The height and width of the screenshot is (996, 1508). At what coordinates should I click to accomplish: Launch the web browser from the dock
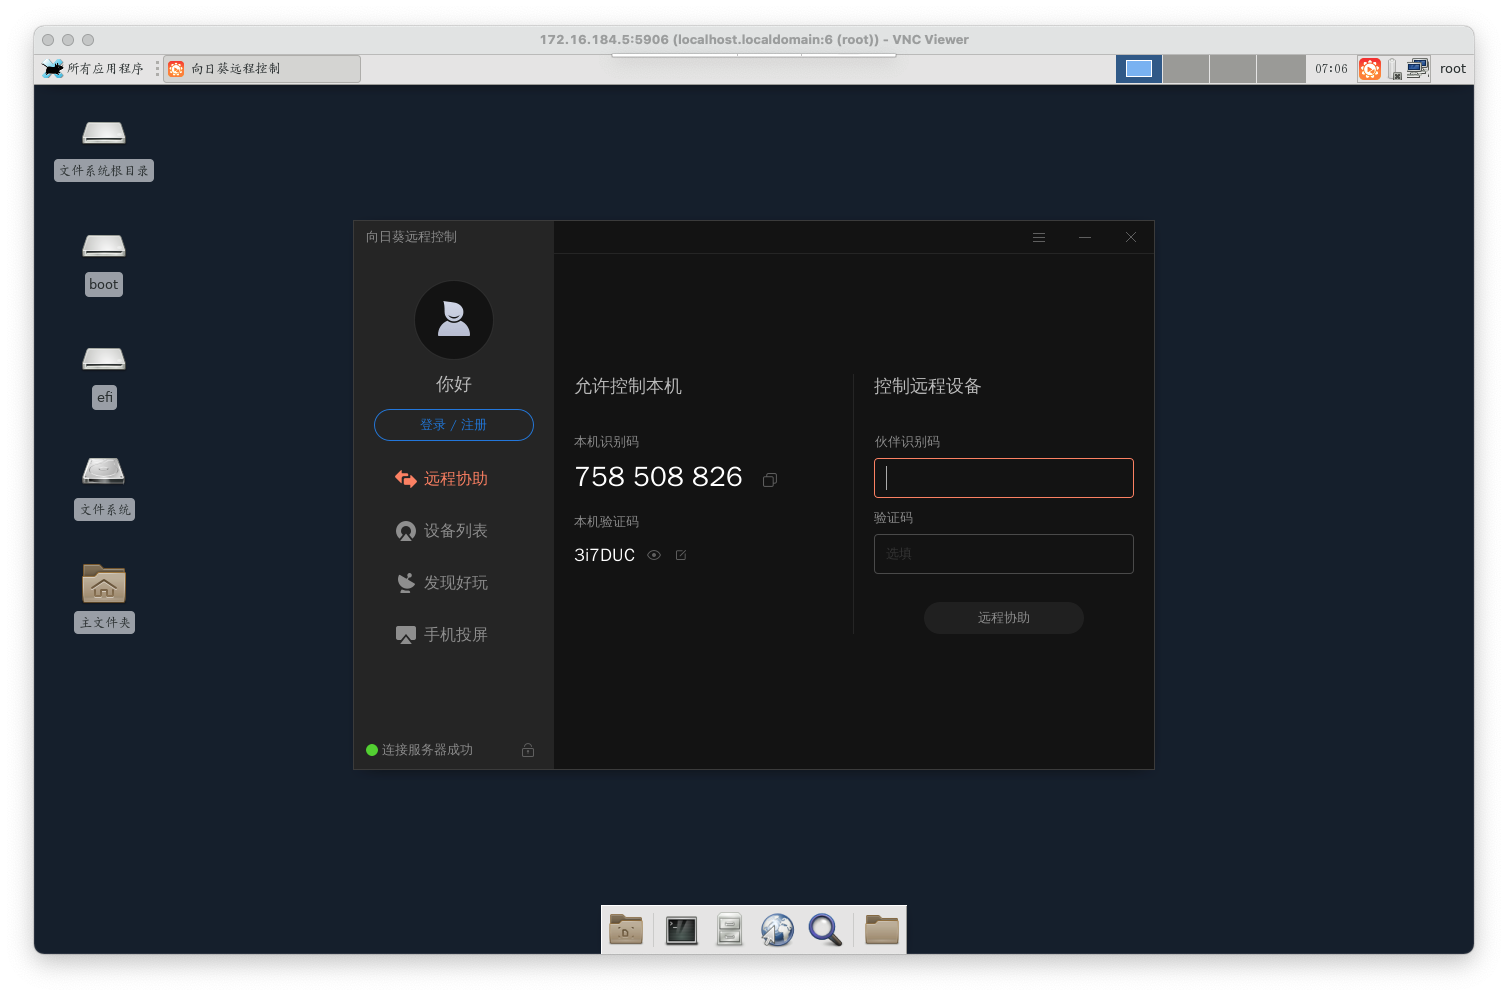777,930
